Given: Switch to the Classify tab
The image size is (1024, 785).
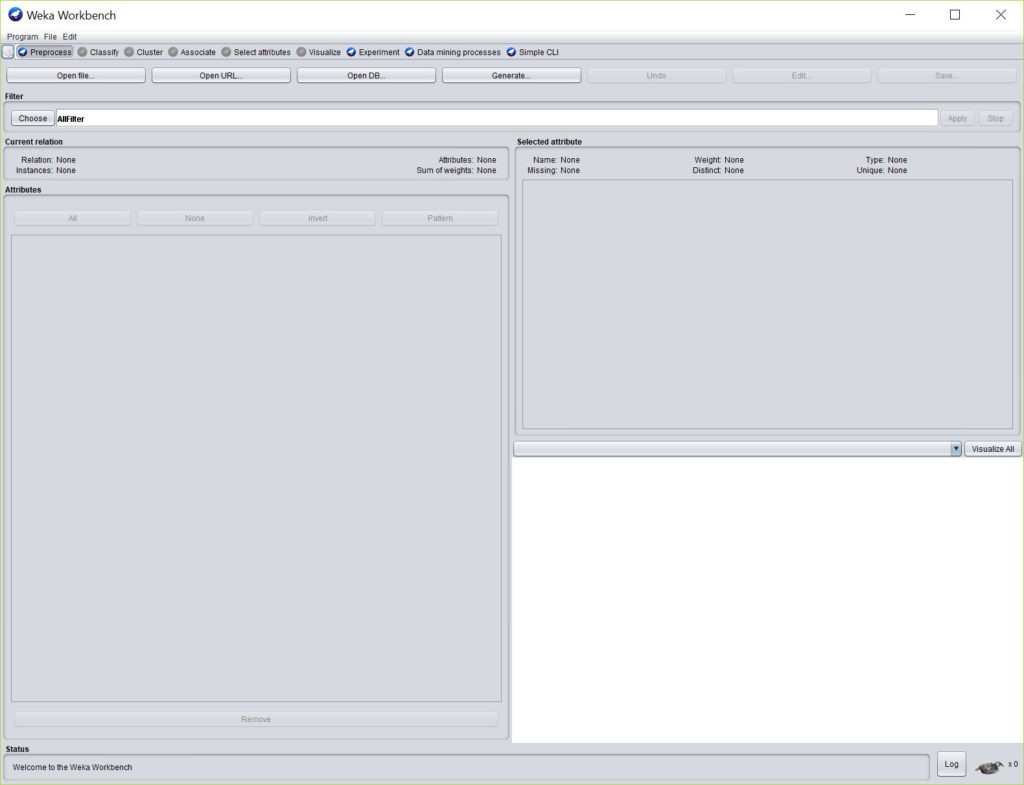Looking at the screenshot, I should 98,52.
